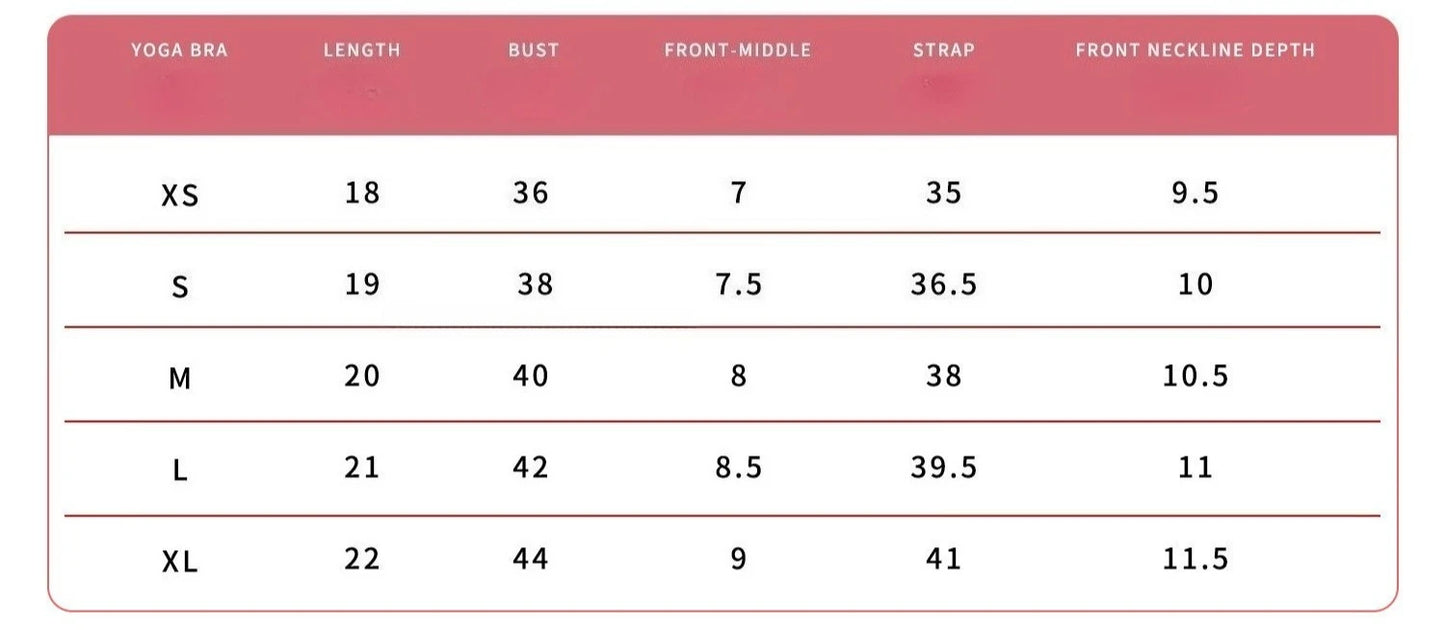Viewport: 1445px width, 630px height.
Task: Click the YOGA BRA column header
Action: (x=179, y=50)
